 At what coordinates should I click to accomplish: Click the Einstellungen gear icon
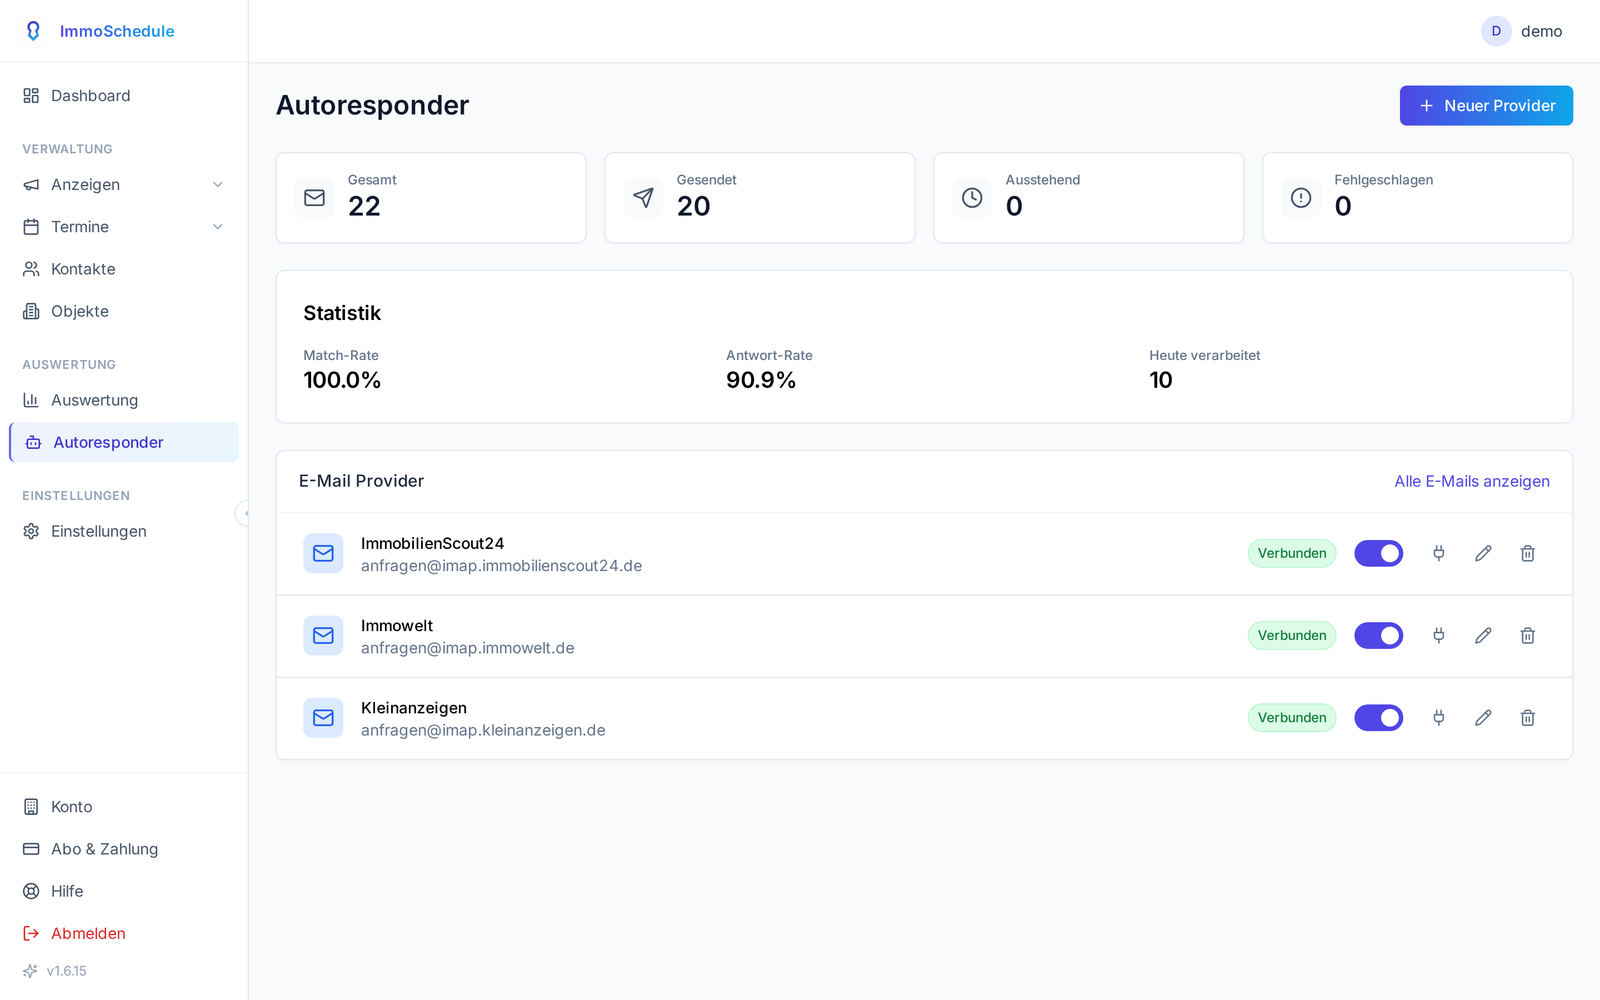[31, 531]
